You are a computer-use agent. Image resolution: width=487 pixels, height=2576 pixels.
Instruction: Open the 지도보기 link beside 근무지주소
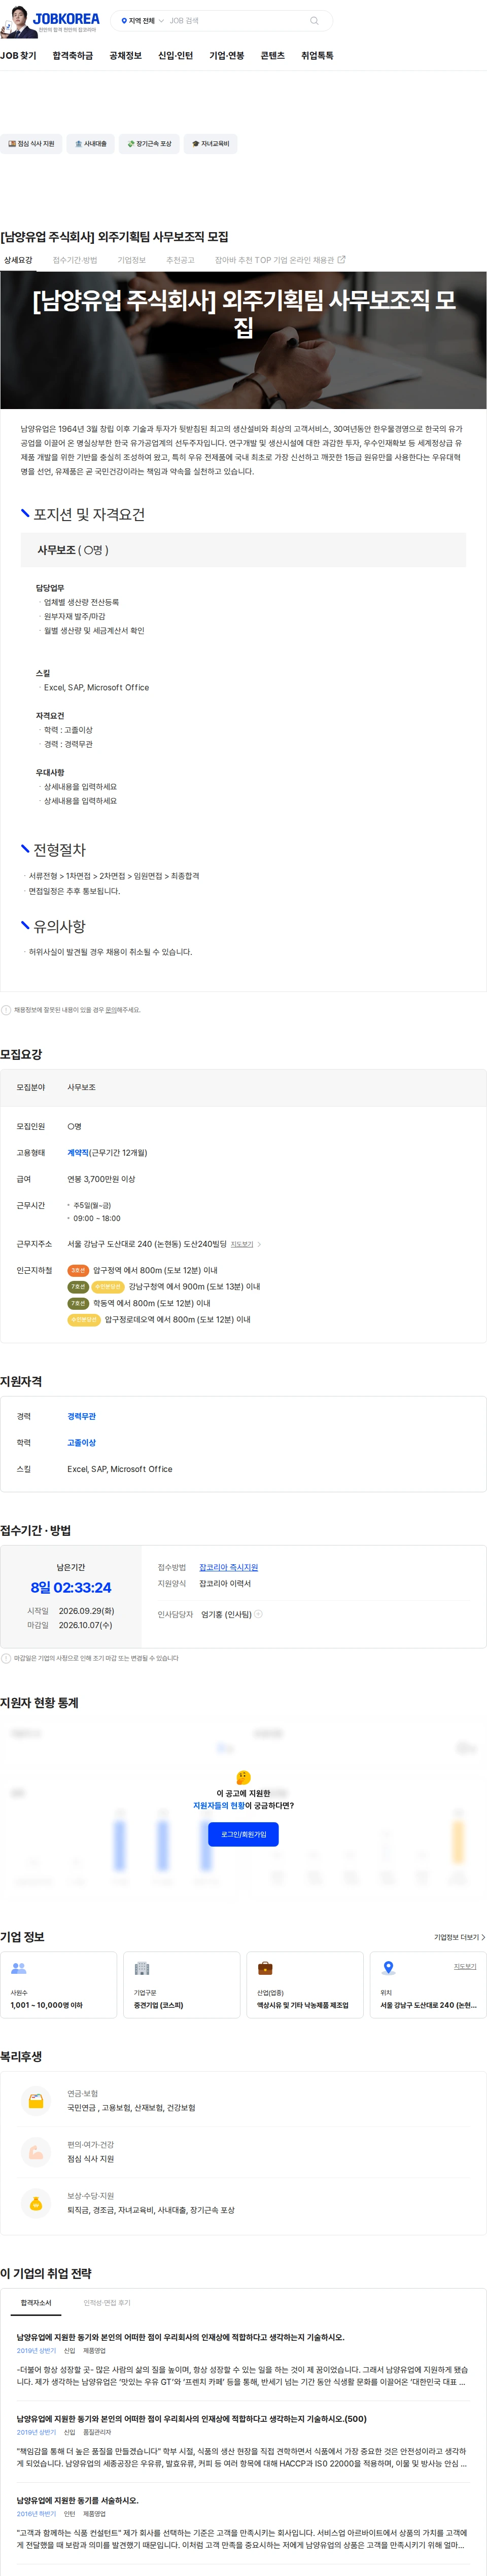click(x=242, y=1245)
